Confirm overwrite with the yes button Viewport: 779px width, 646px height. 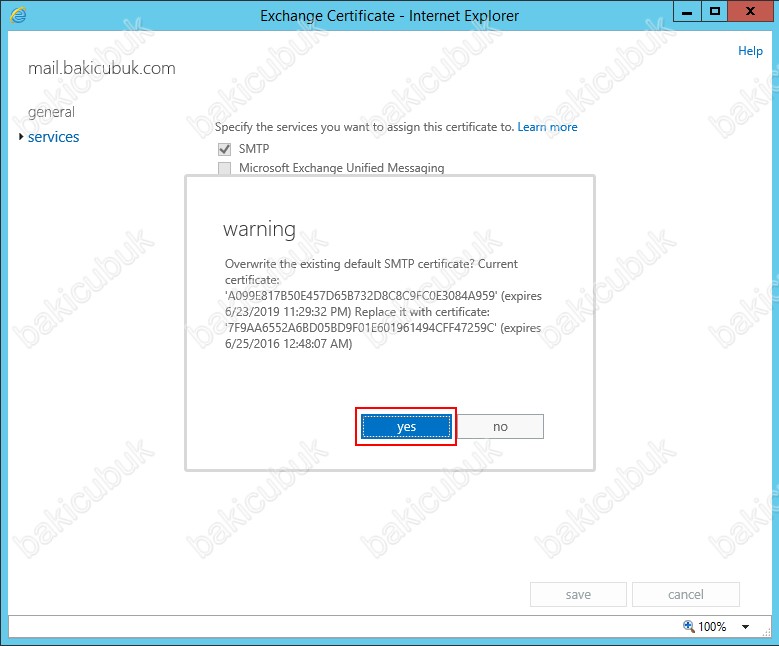click(406, 426)
